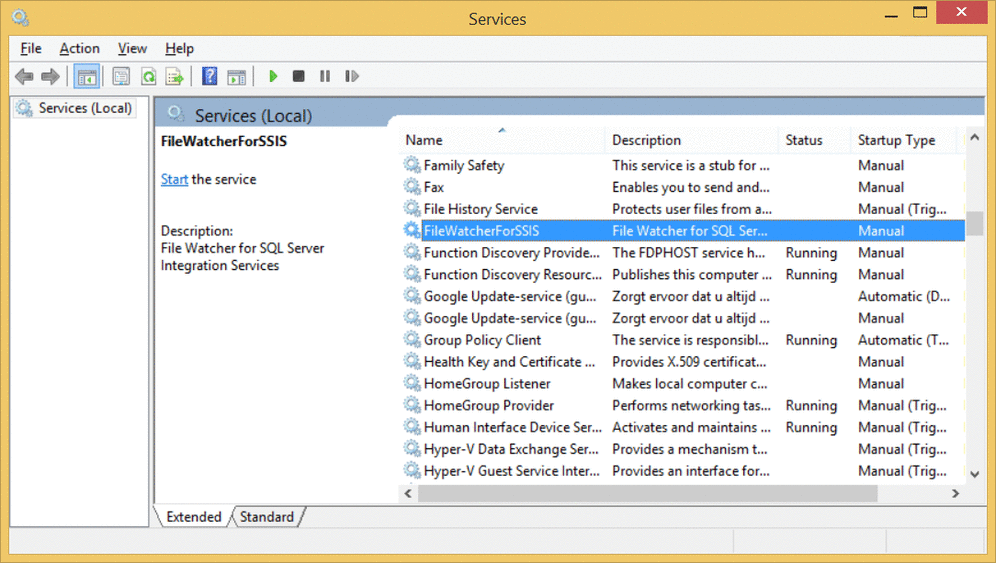The width and height of the screenshot is (997, 563).
Task: Select the Family Safety service row
Action: [683, 165]
